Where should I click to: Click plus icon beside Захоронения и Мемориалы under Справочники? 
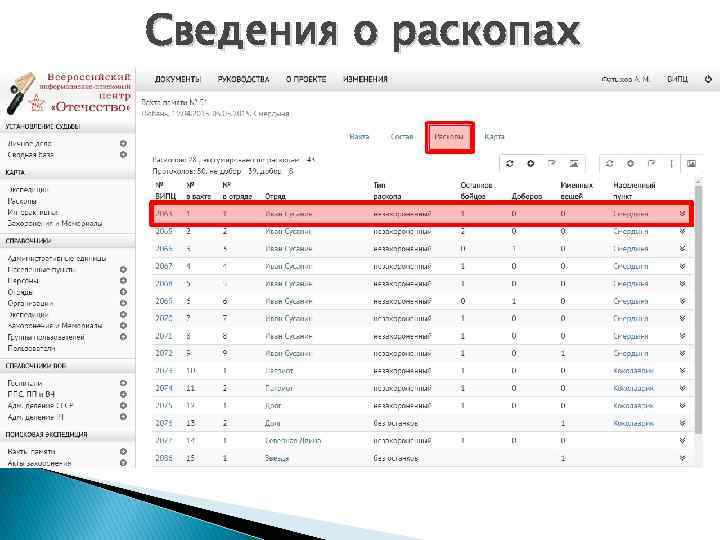(x=123, y=326)
